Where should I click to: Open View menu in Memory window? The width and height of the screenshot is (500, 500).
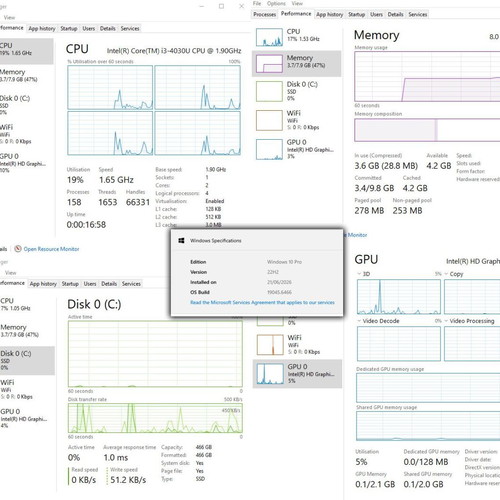pos(297,3)
